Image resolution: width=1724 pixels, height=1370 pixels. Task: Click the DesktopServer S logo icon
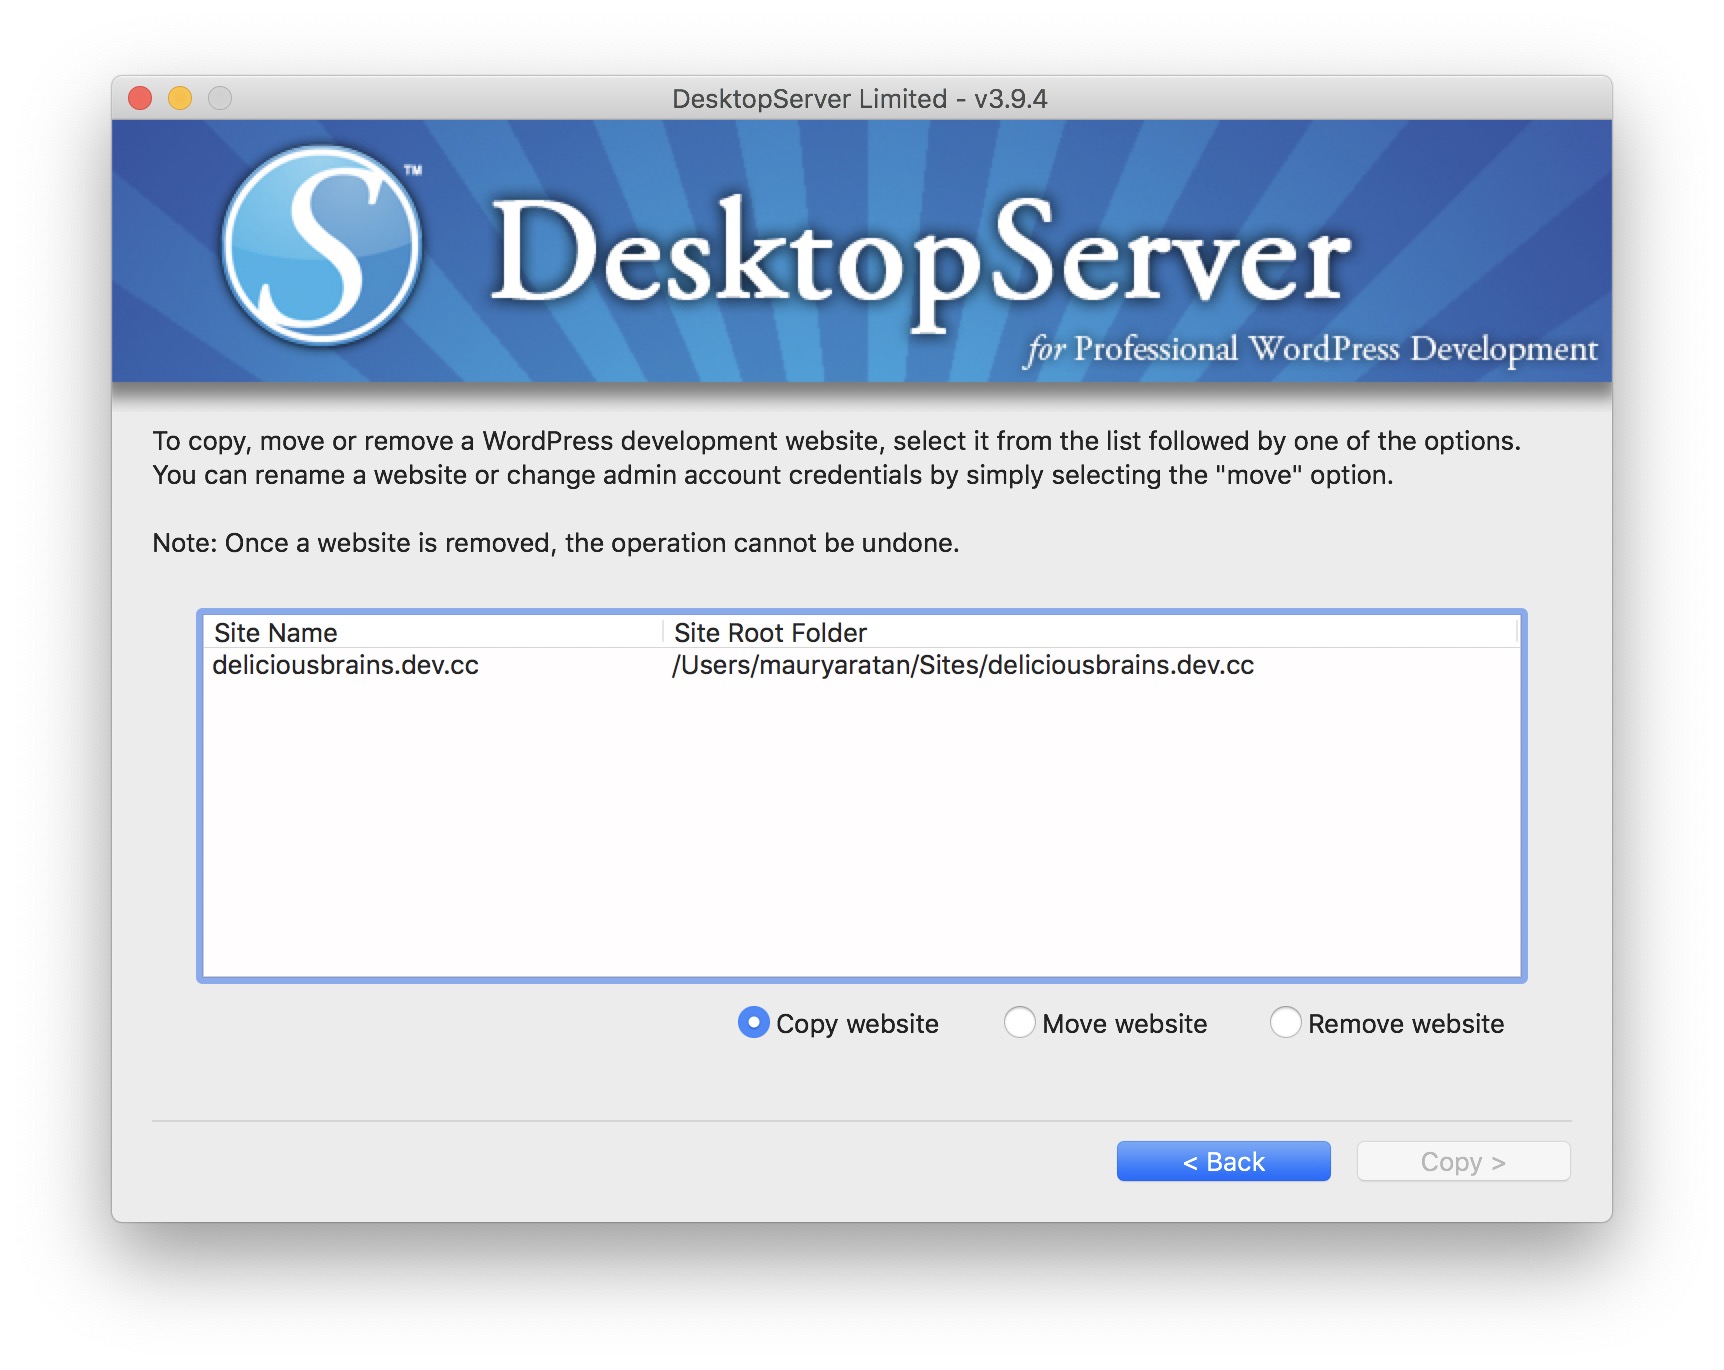point(322,246)
